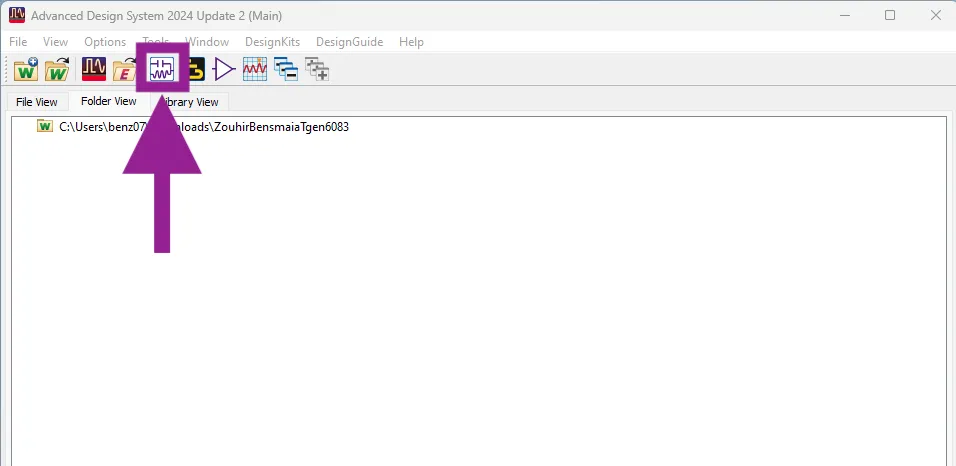Open the Help menu

pyautogui.click(x=412, y=42)
